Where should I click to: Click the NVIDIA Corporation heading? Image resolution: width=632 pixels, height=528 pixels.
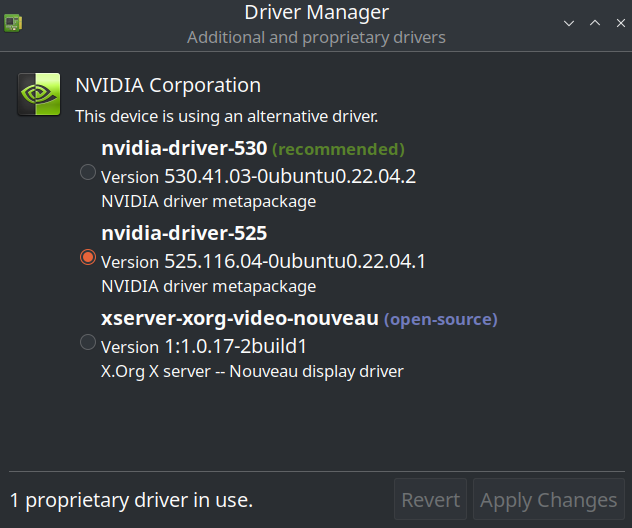[x=168, y=85]
